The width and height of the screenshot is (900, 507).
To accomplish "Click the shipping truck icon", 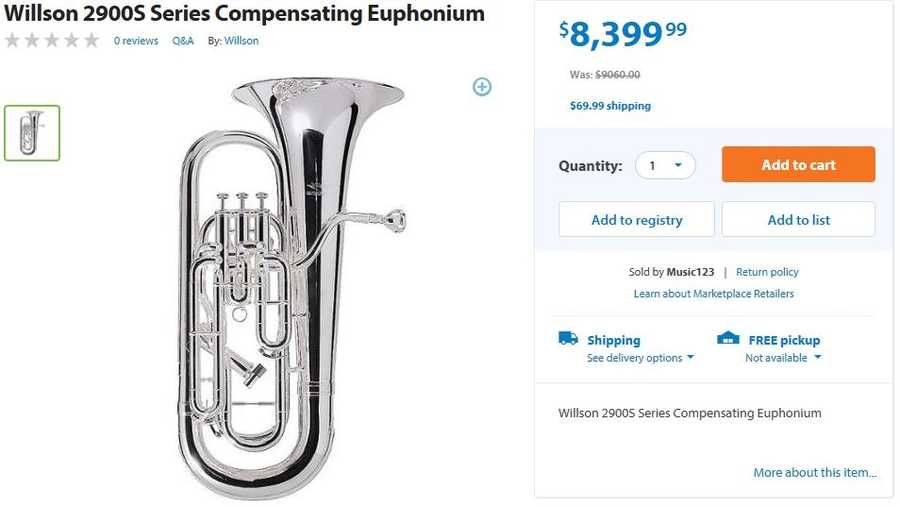I will click(x=568, y=339).
